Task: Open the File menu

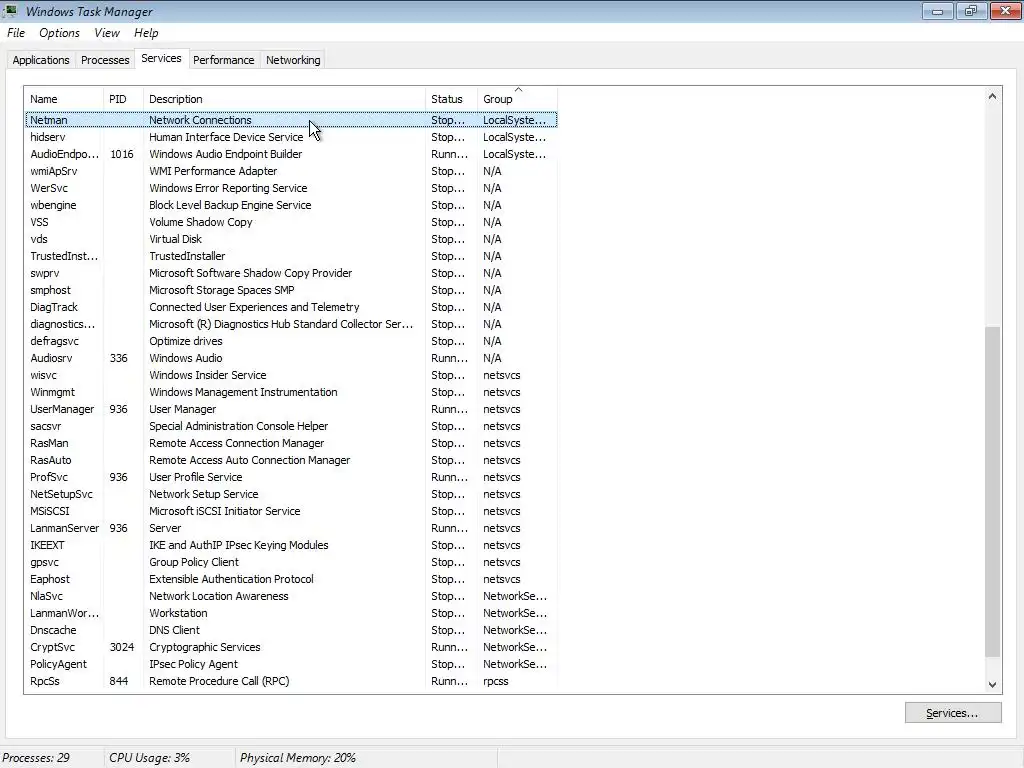Action: point(16,33)
